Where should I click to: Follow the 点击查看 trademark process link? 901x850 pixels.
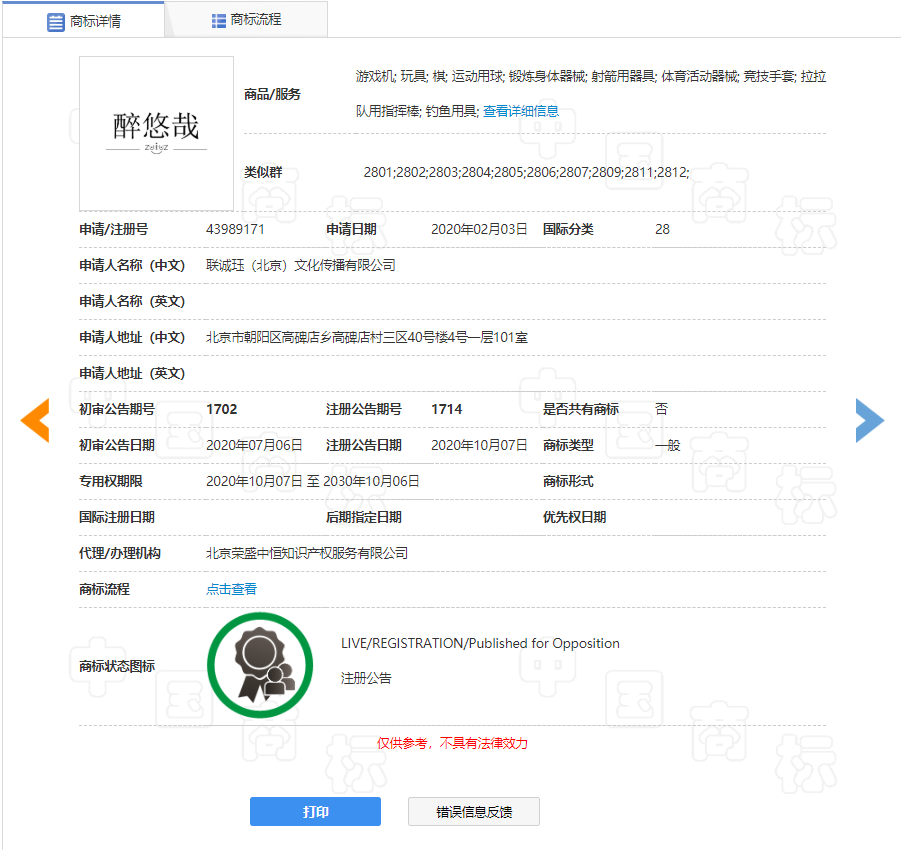point(231,589)
